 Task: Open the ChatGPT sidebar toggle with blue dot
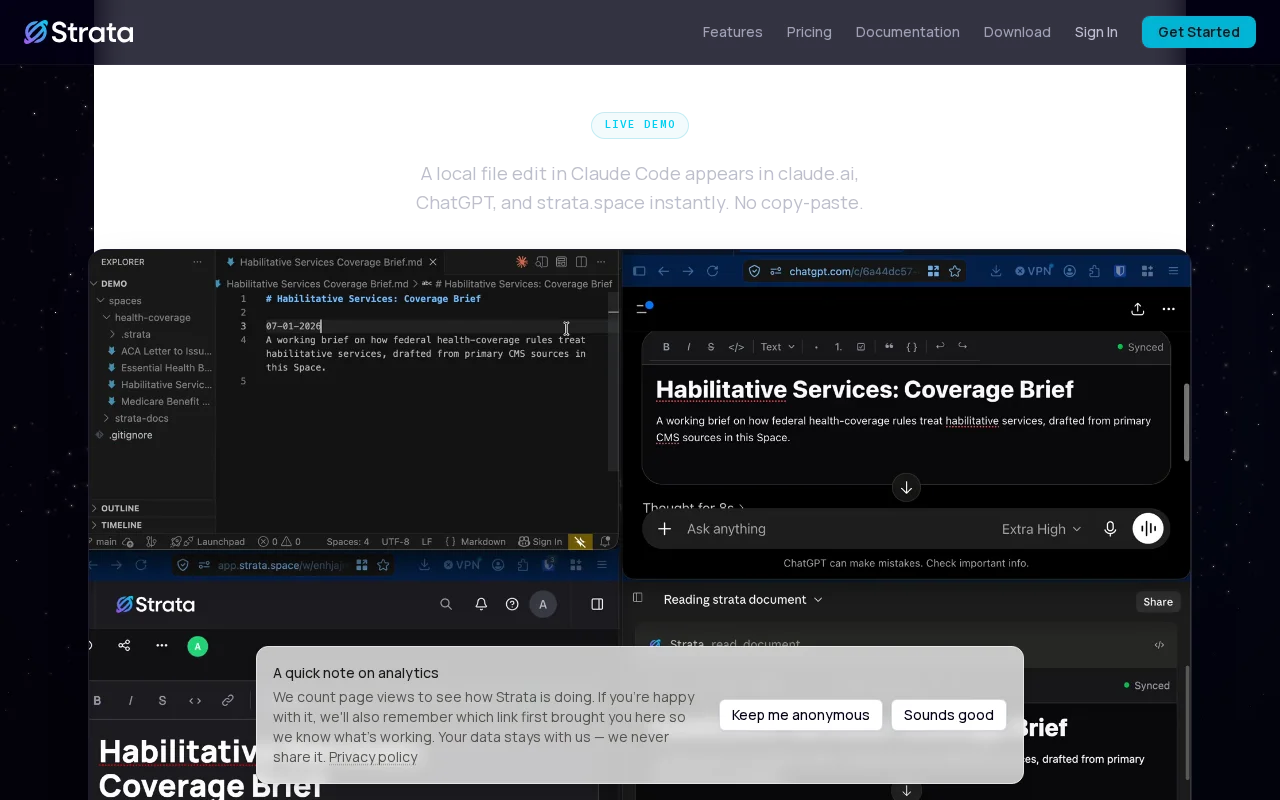point(644,308)
